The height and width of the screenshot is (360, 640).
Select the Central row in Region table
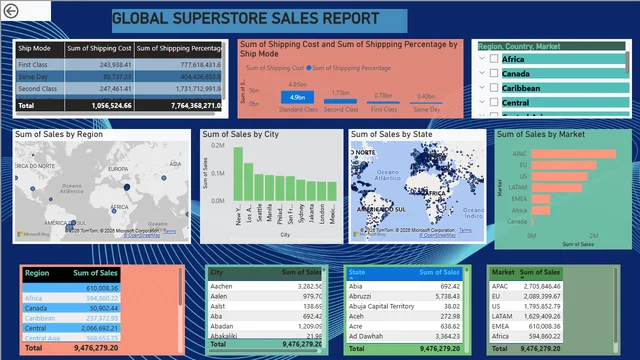coord(71,328)
